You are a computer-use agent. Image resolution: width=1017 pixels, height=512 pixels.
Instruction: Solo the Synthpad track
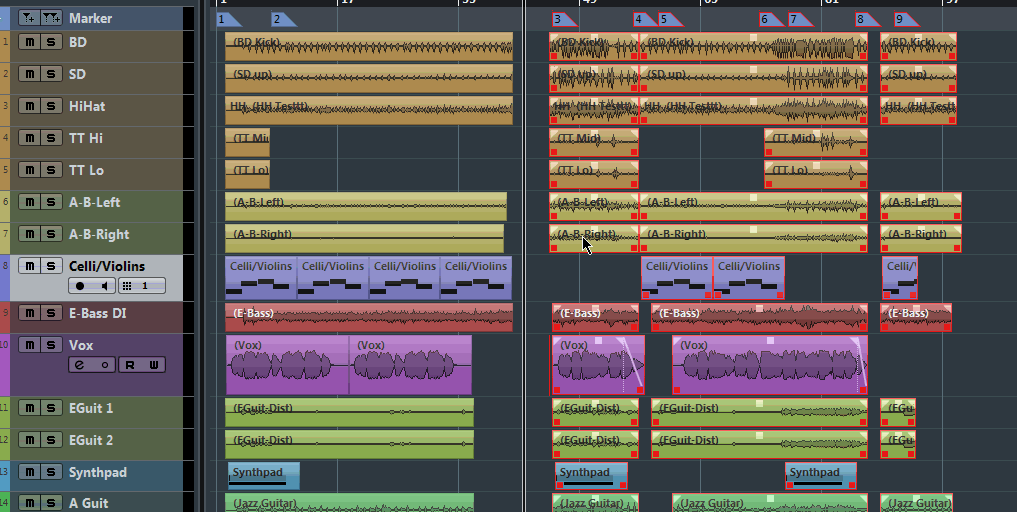click(51, 472)
